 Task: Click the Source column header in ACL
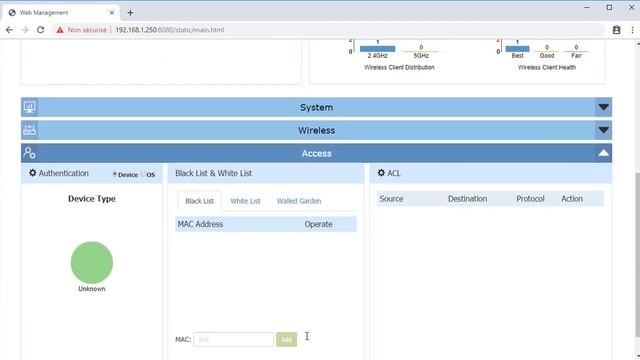391,199
